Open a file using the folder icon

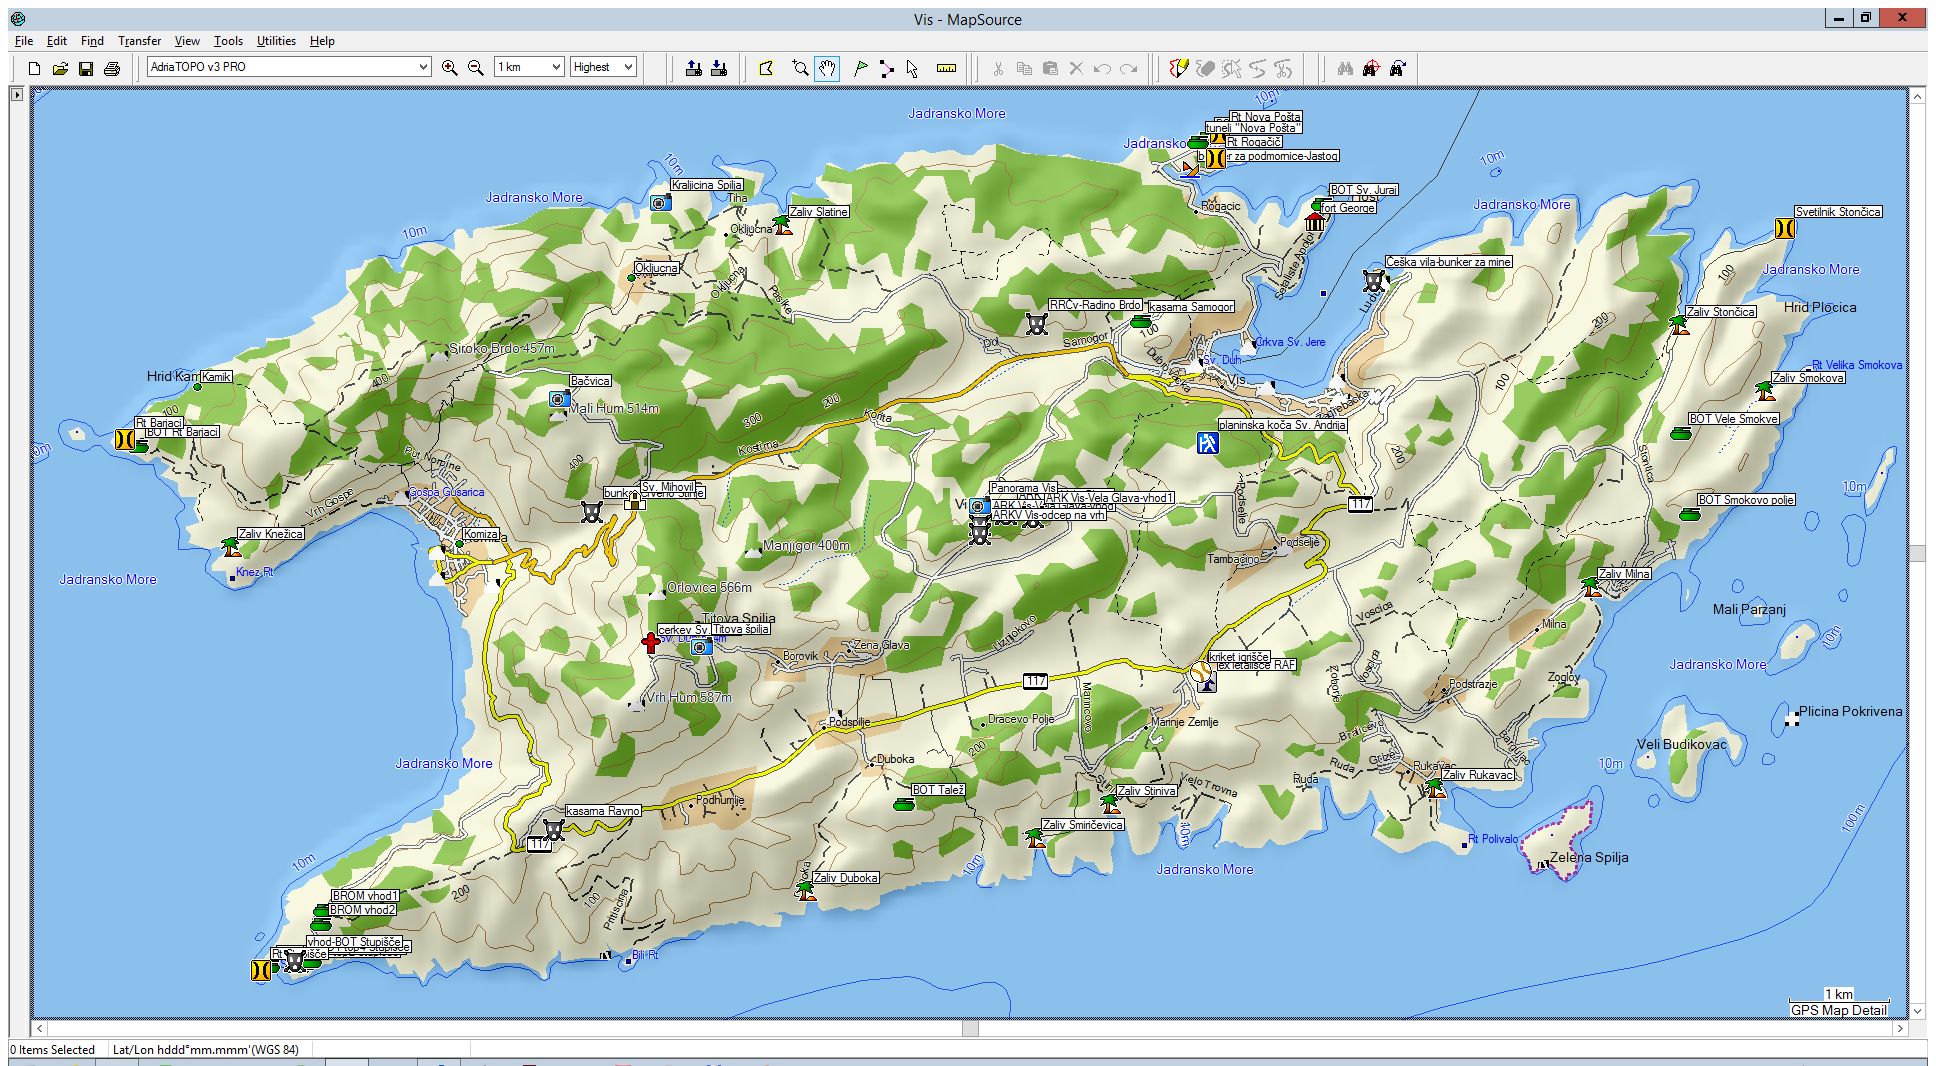pos(60,68)
